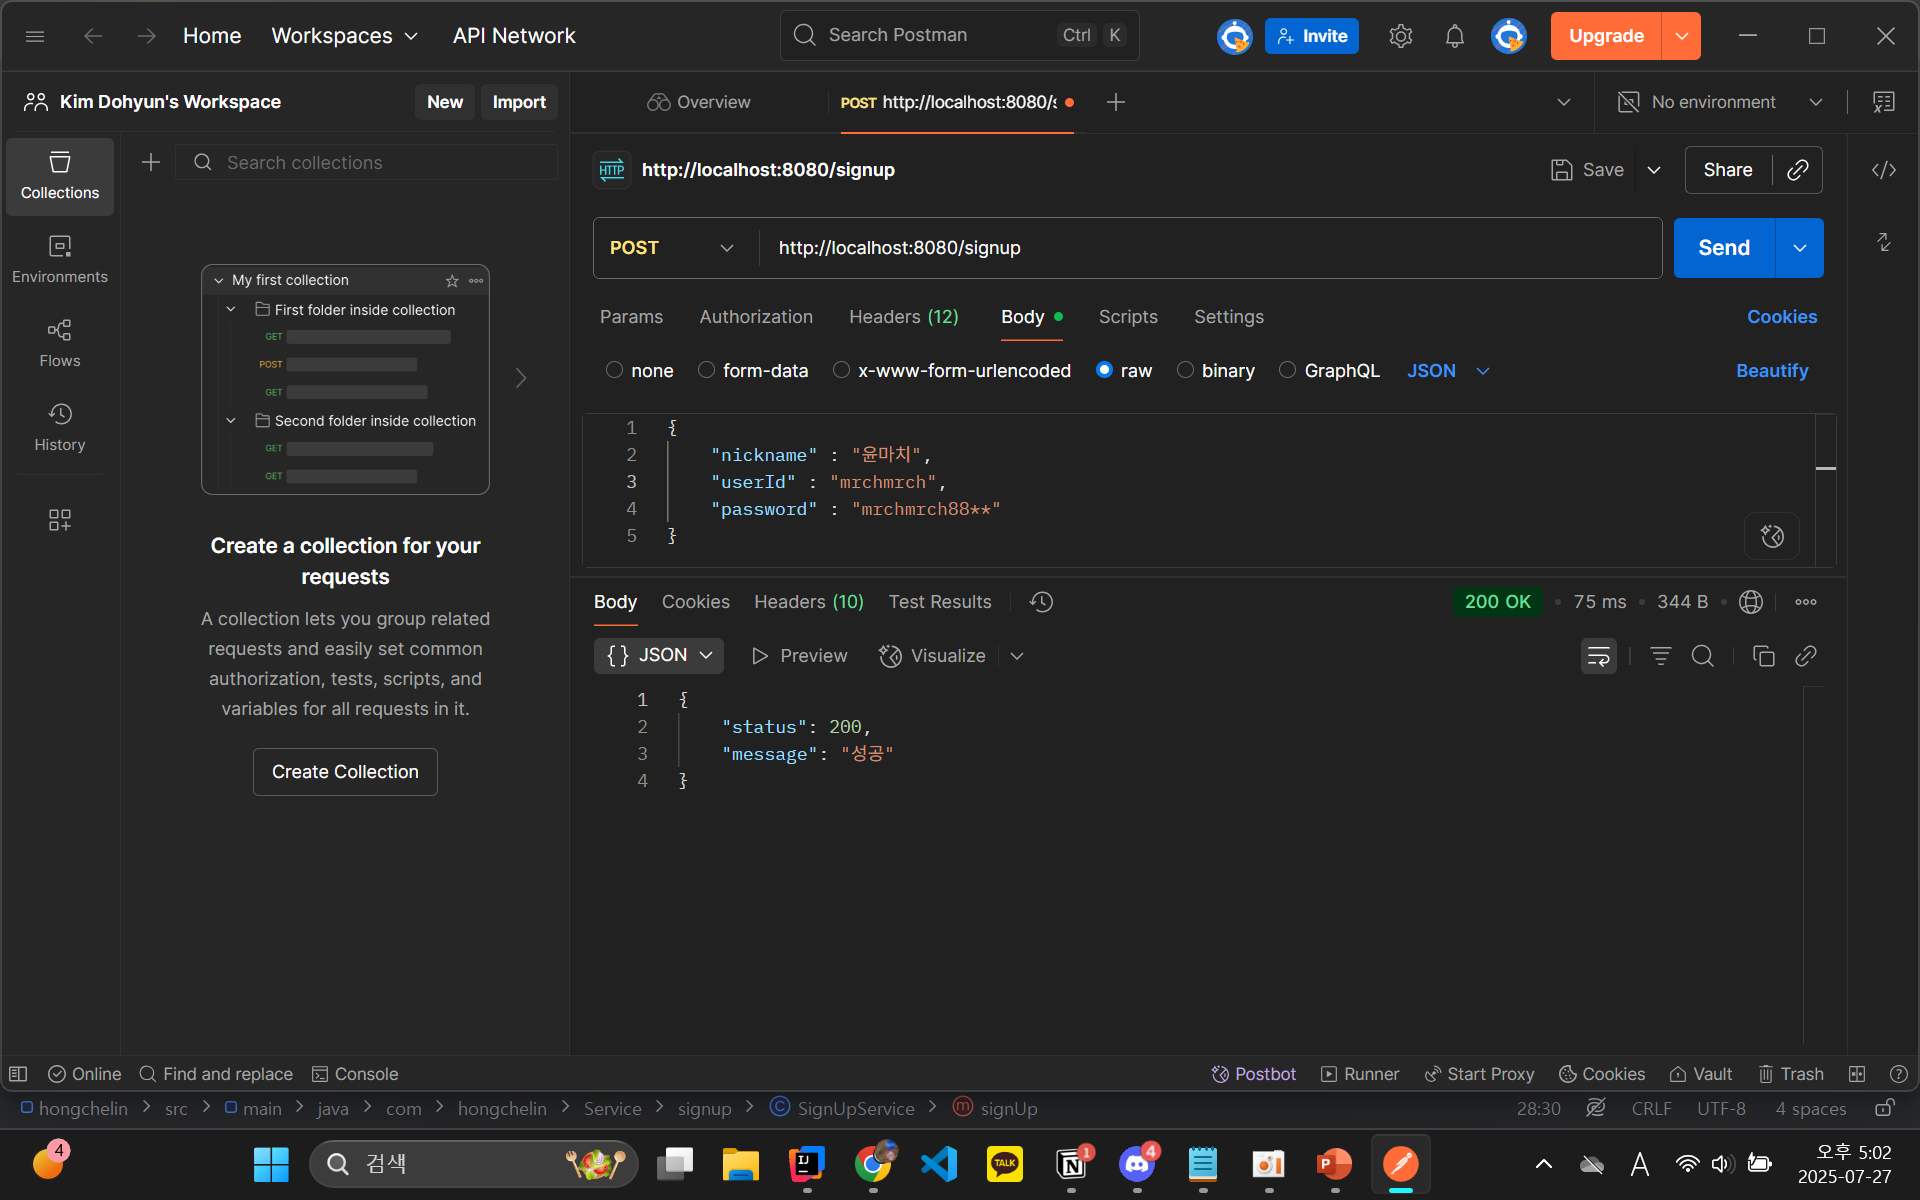Choose the none body type
This screenshot has height=1200, width=1920.
(x=615, y=370)
